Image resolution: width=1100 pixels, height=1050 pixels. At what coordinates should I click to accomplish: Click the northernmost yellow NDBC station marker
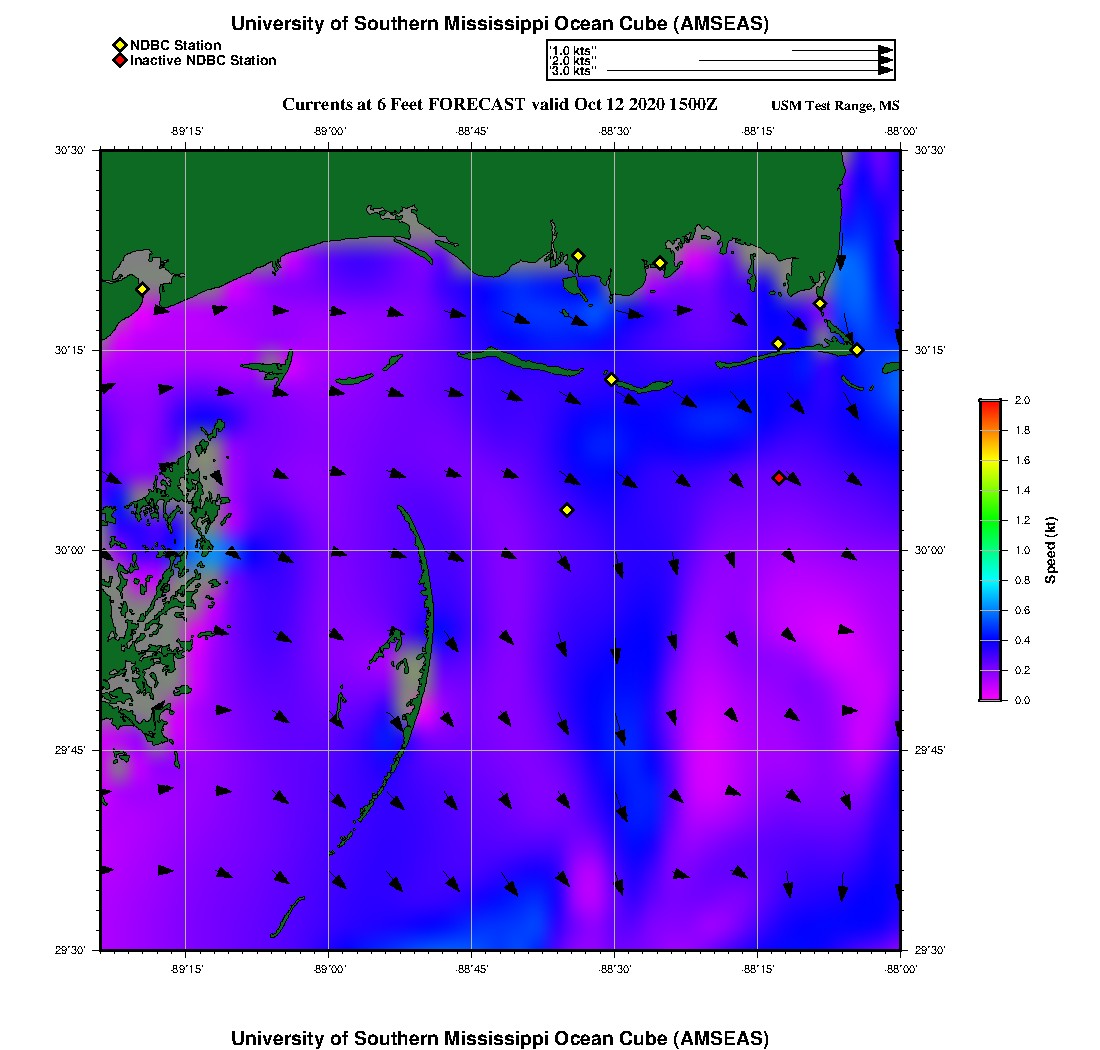point(578,255)
